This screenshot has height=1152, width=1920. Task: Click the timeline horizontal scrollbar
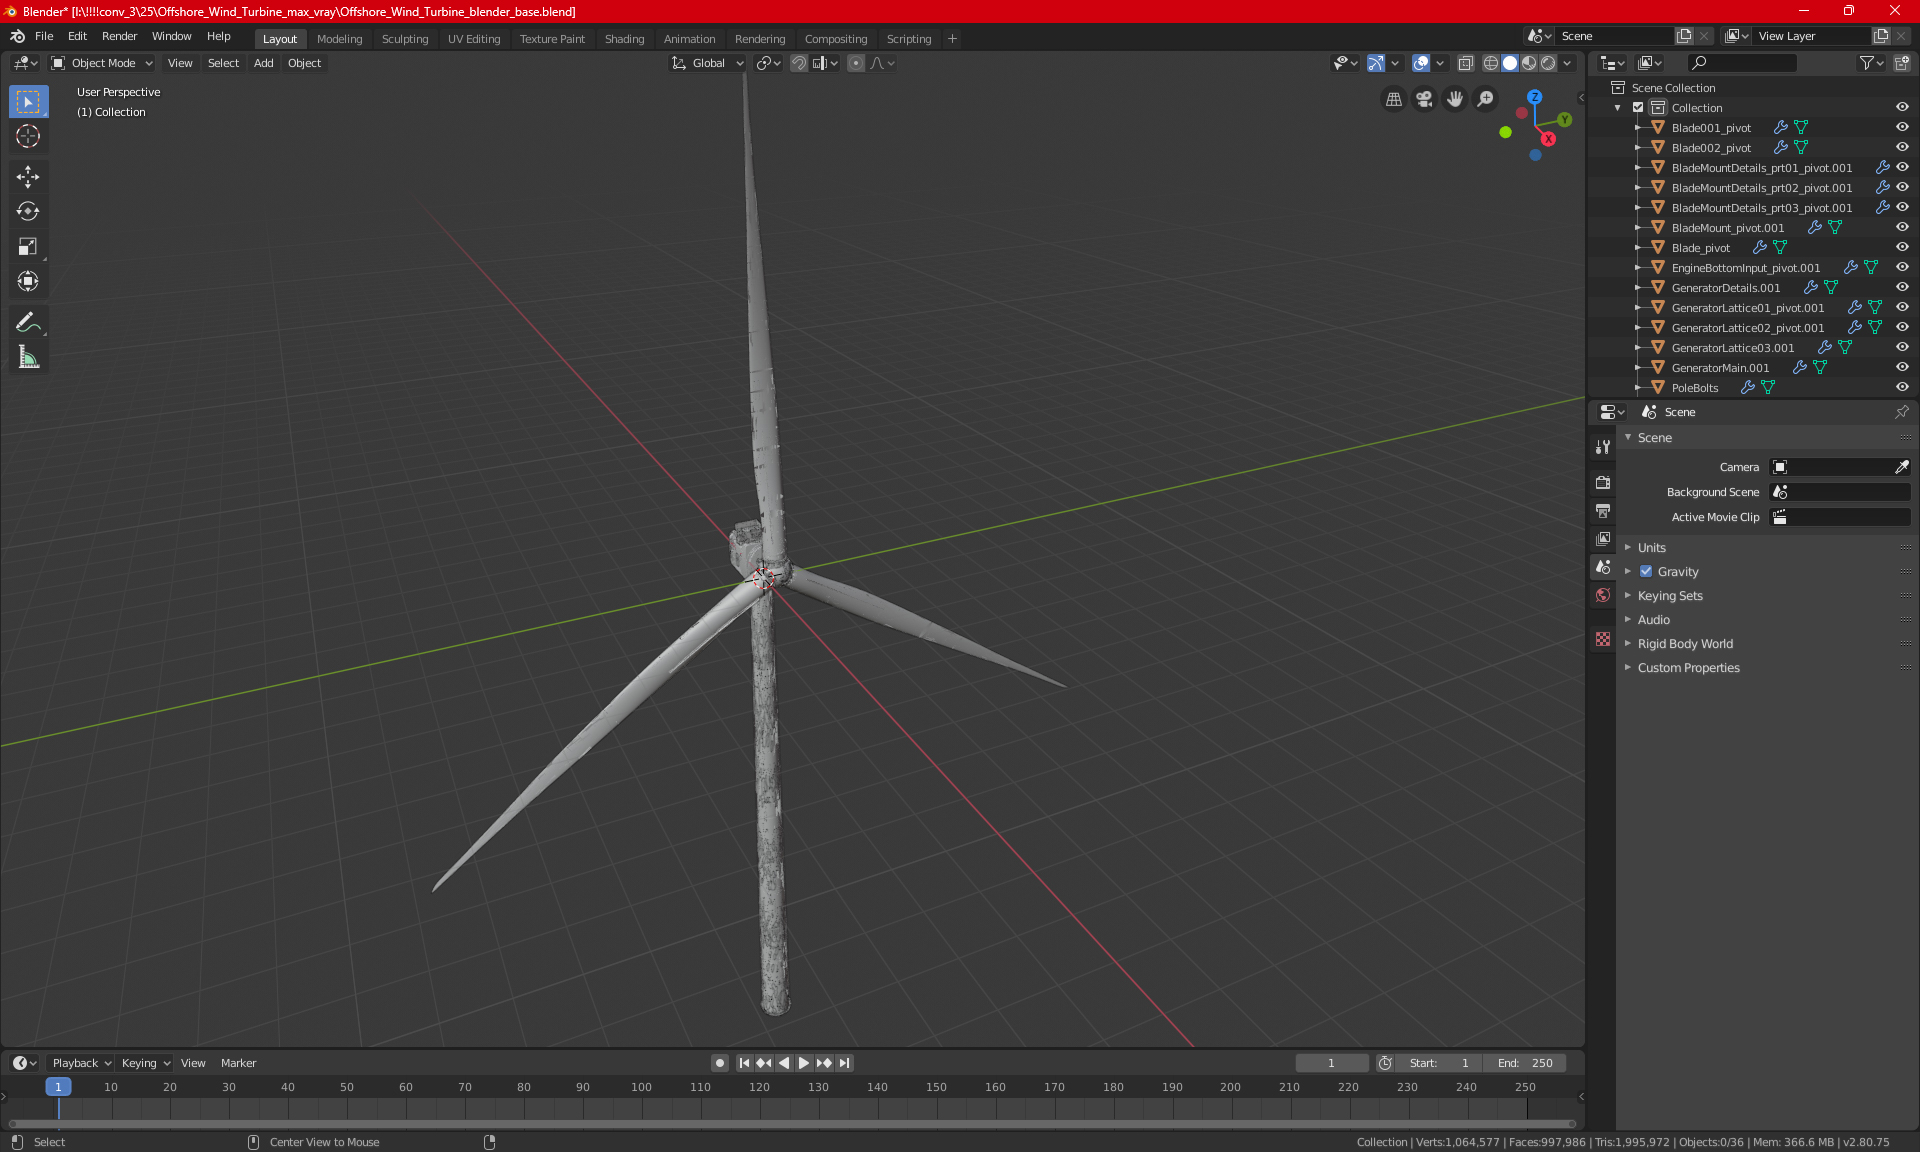point(790,1124)
